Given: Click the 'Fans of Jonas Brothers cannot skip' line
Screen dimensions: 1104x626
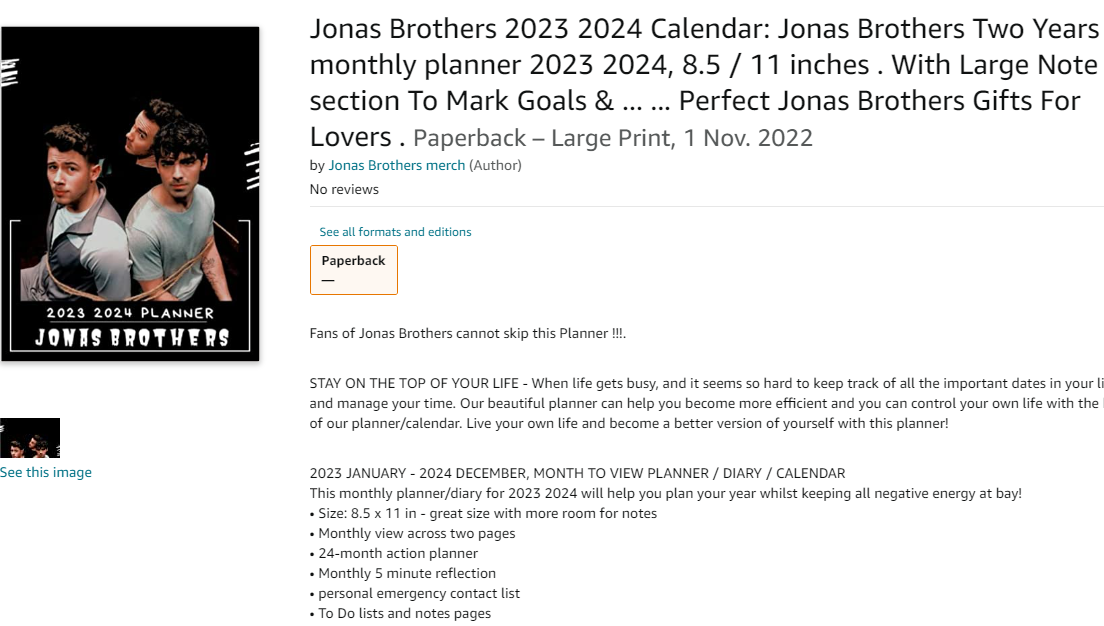Looking at the screenshot, I should click(468, 333).
